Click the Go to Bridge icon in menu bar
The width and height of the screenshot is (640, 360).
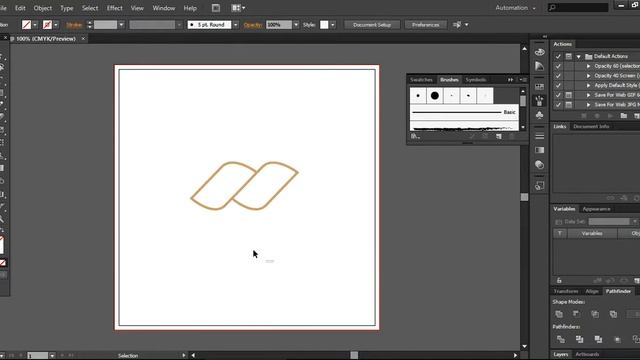216,8
